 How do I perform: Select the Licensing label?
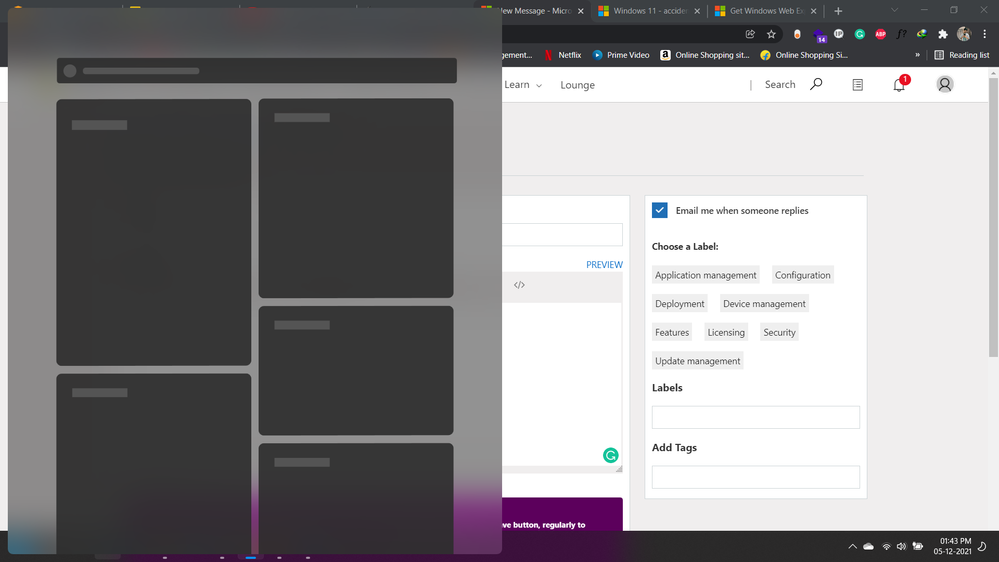[726, 333]
